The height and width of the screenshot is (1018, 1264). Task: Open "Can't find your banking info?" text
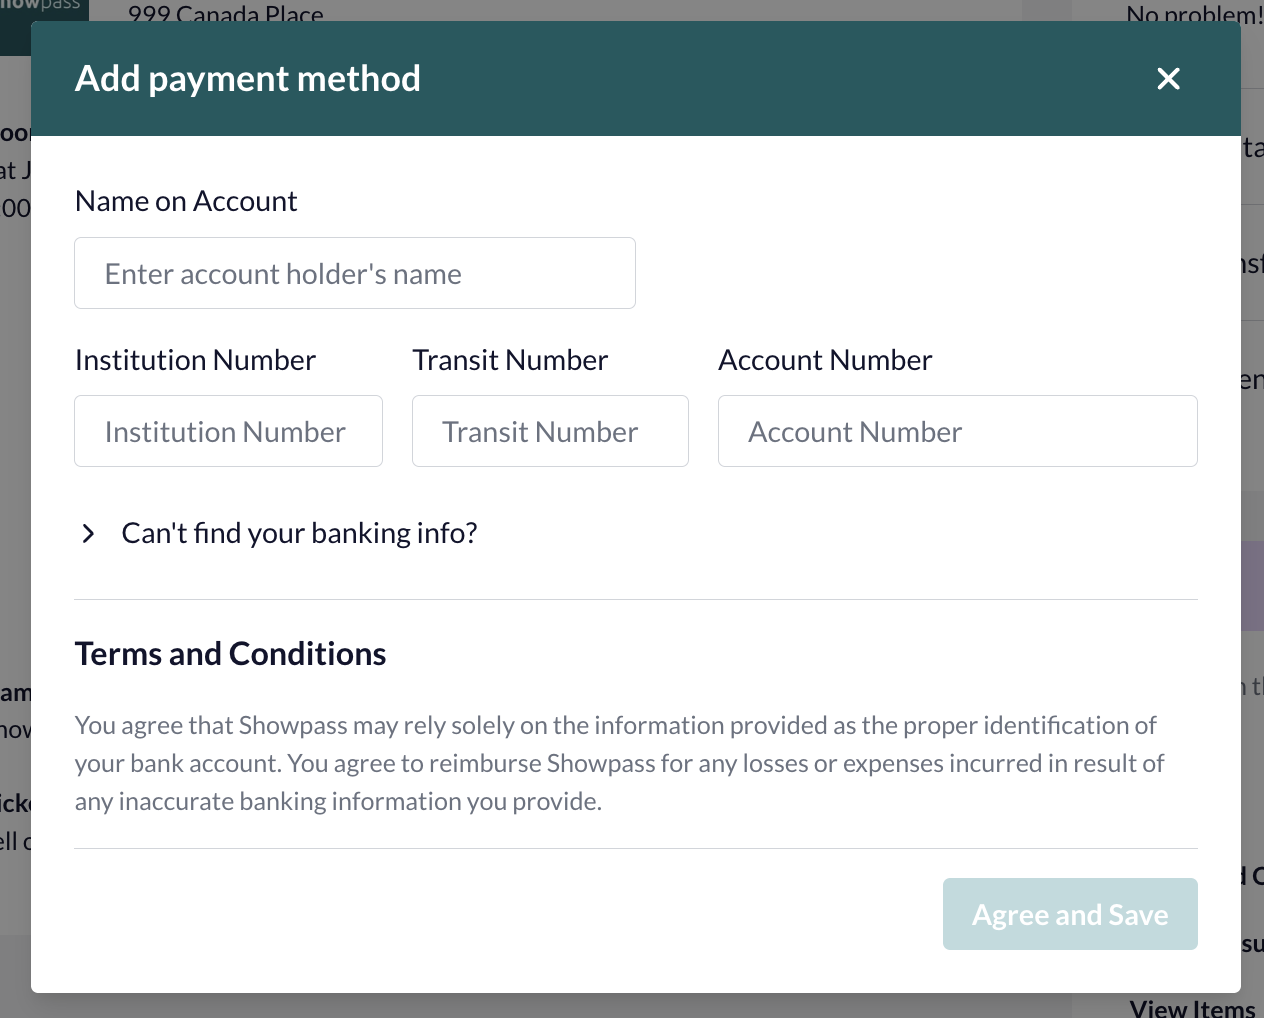coord(299,533)
